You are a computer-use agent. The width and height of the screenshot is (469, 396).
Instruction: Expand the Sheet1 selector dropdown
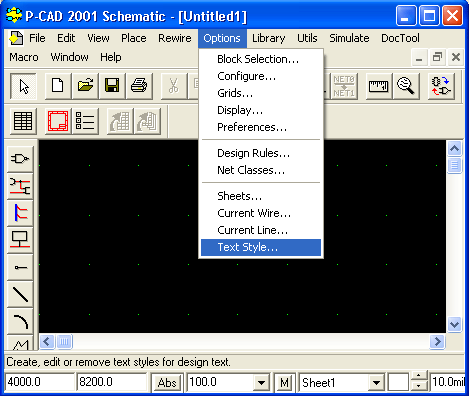pos(376,383)
